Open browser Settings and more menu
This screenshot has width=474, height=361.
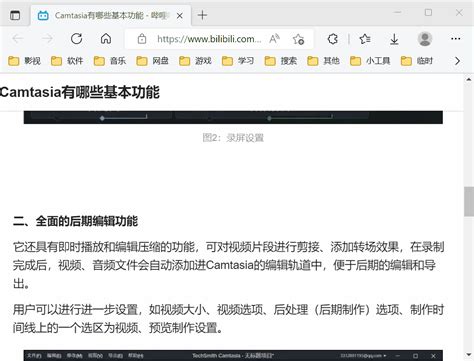coord(455,39)
